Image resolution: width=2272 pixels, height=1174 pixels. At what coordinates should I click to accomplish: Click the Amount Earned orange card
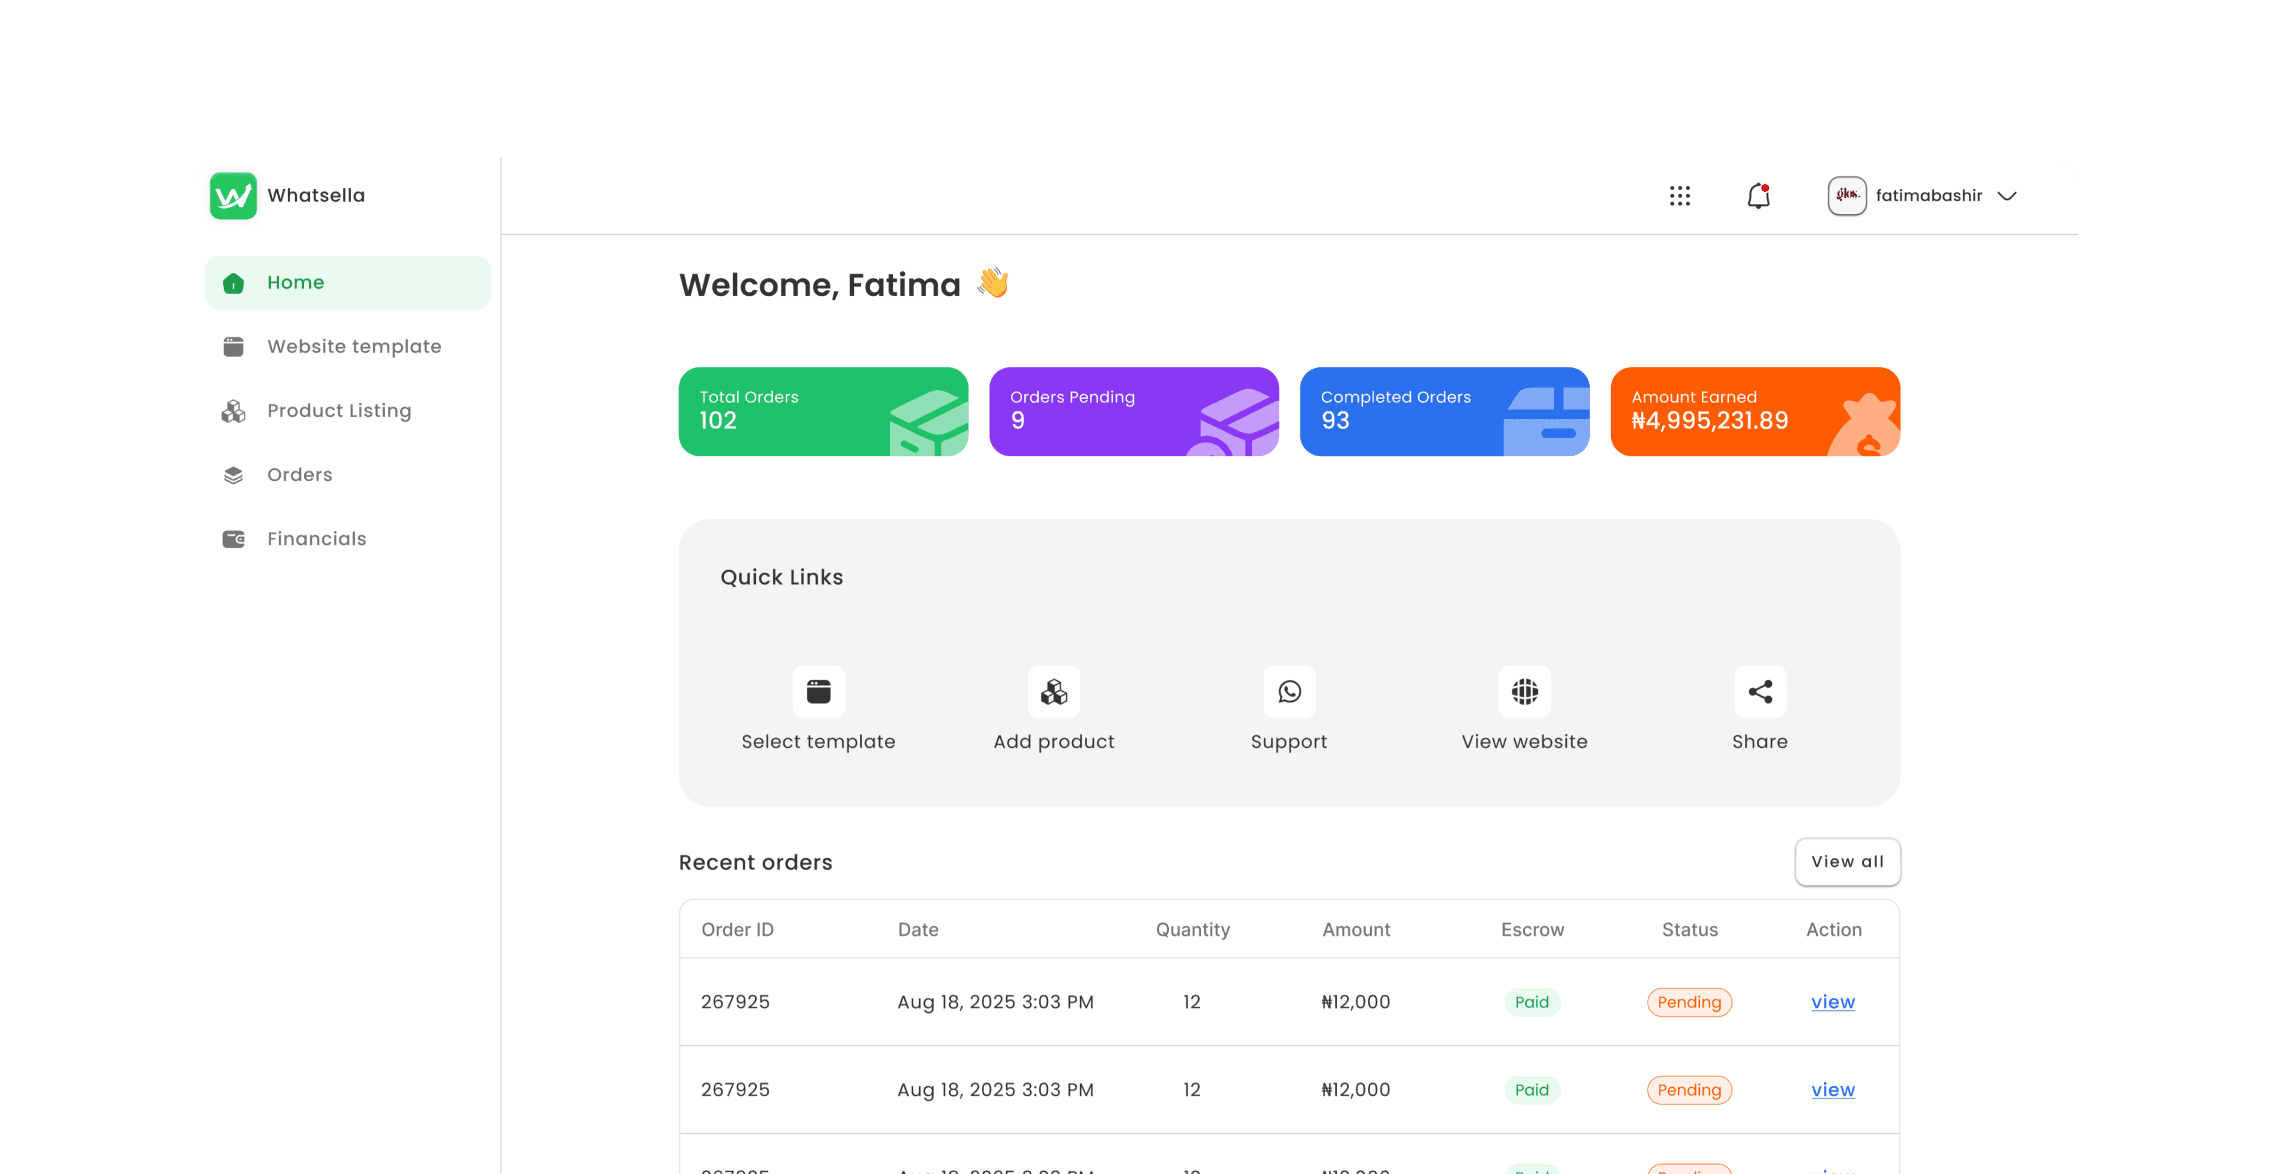pos(1754,412)
